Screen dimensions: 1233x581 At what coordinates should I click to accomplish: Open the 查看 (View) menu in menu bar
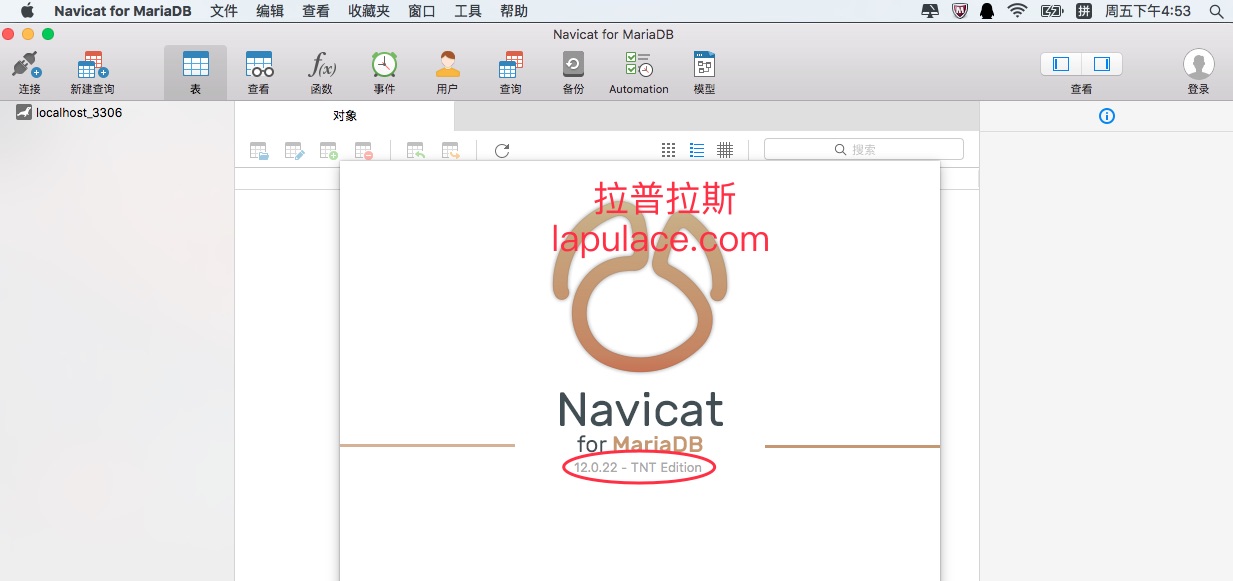coord(316,11)
